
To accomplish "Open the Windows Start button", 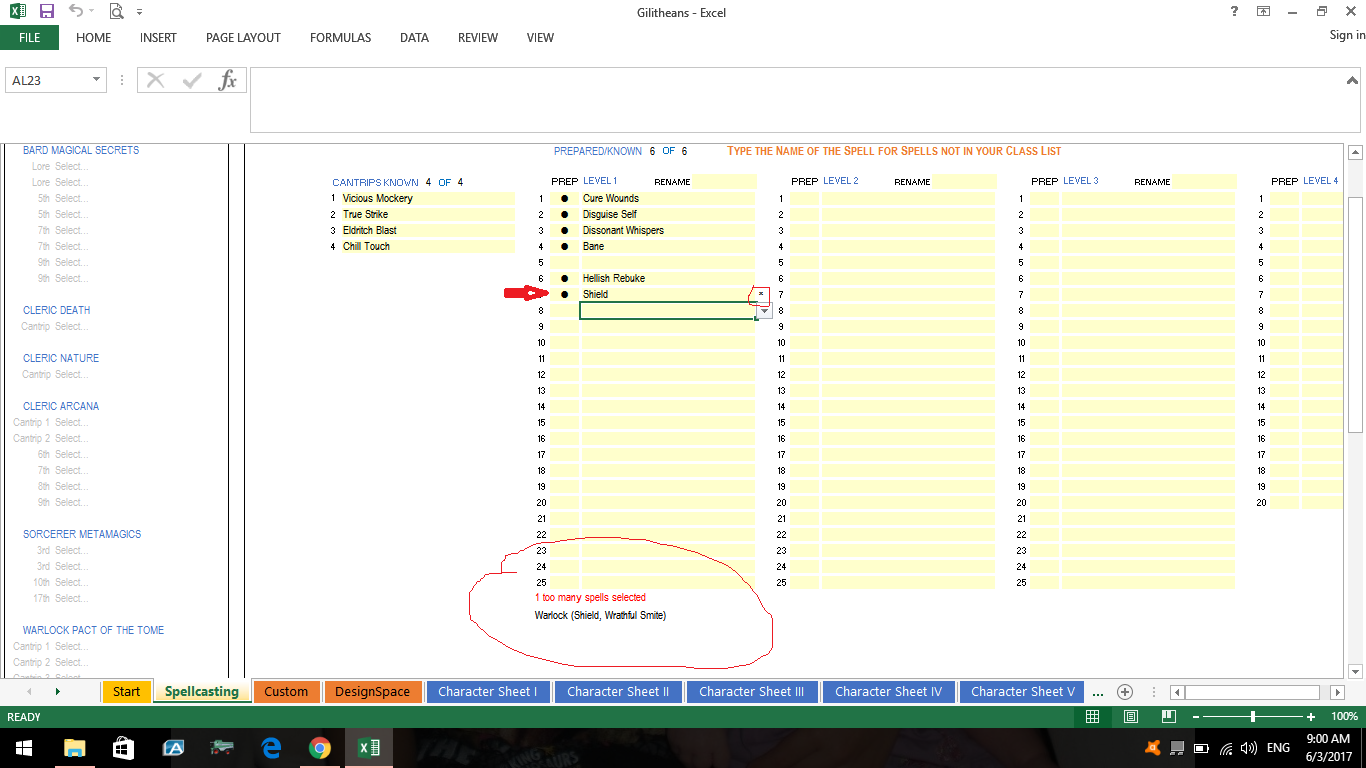I will click(x=22, y=747).
